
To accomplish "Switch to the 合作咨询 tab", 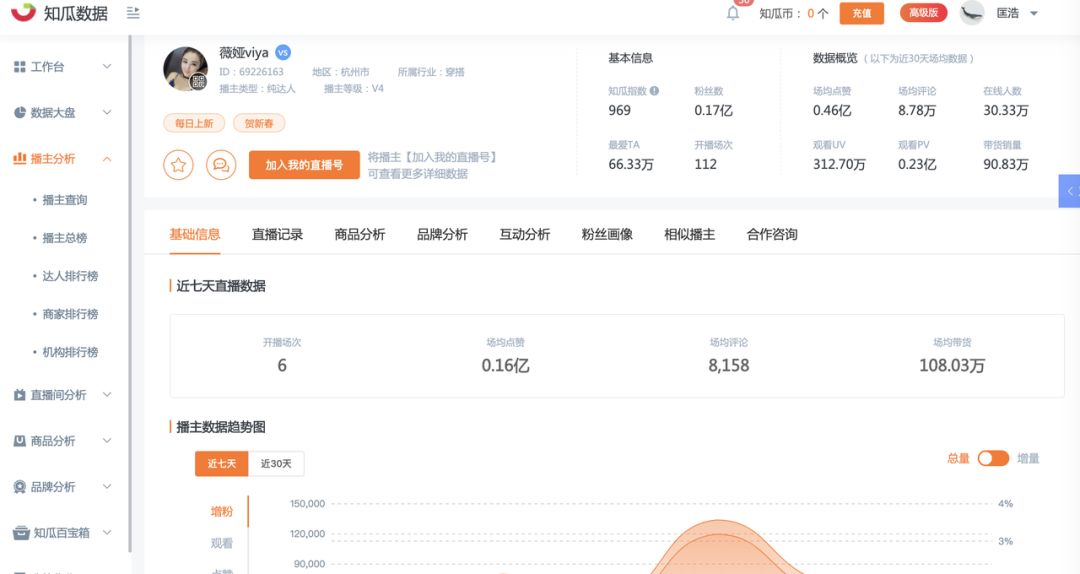I will [772, 234].
